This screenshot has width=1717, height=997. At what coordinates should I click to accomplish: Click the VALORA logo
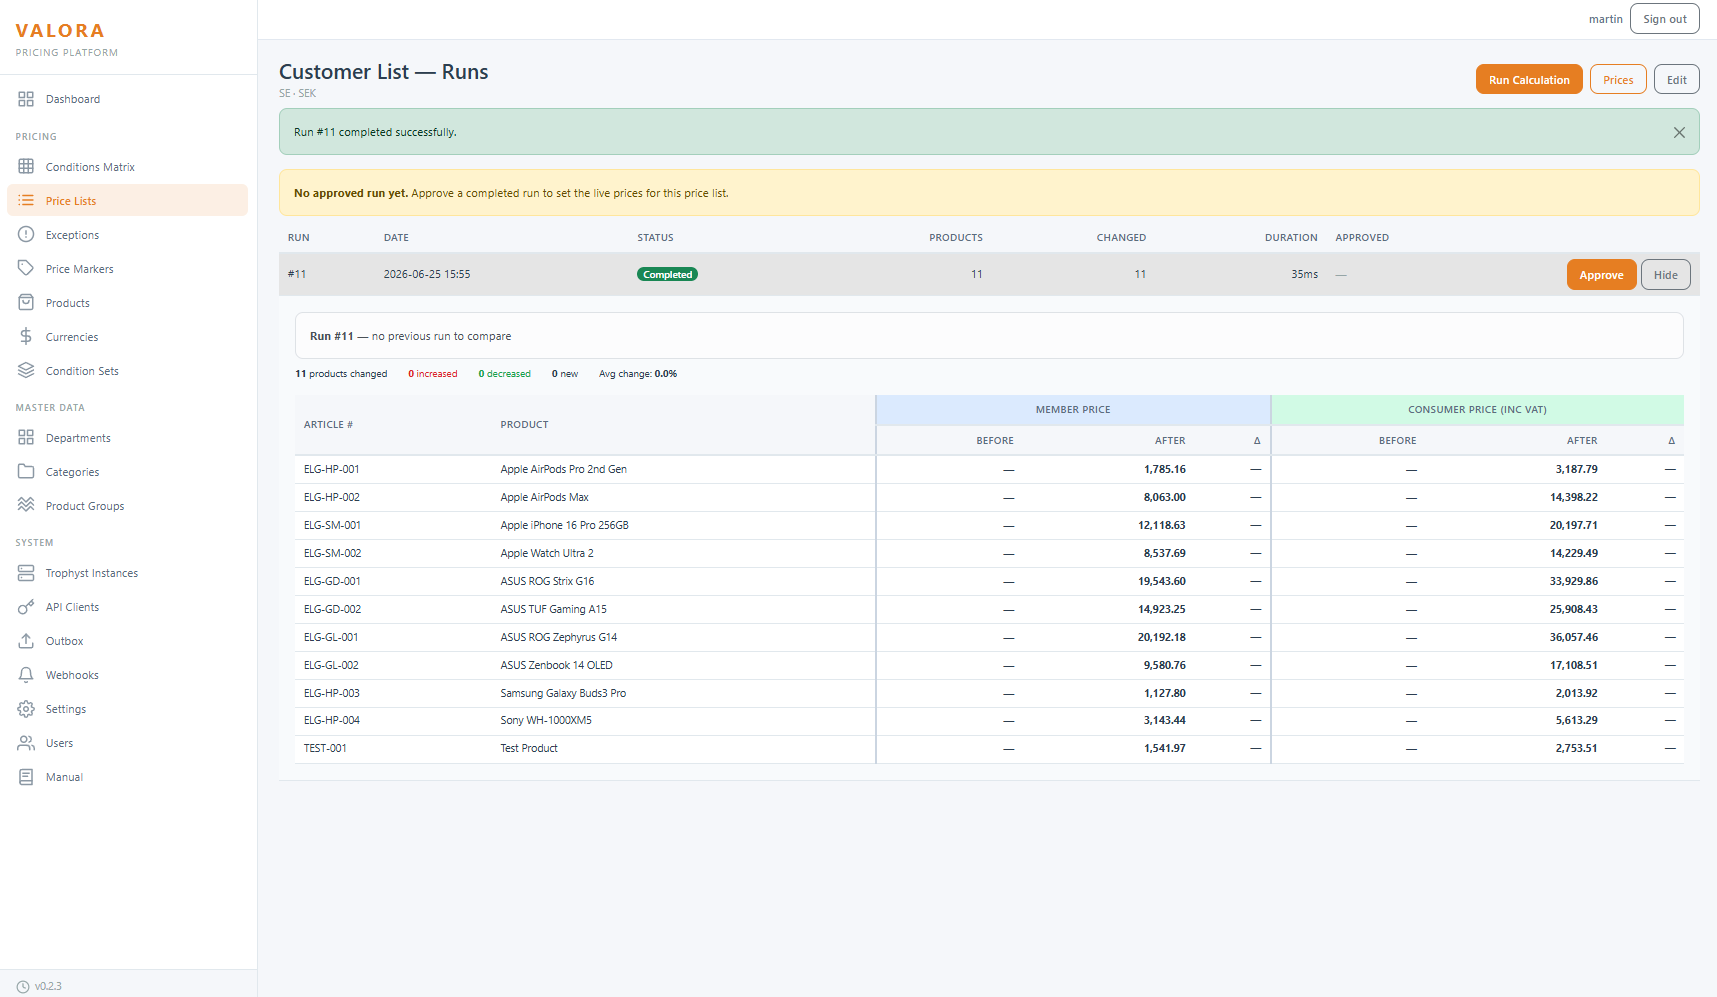coord(60,31)
